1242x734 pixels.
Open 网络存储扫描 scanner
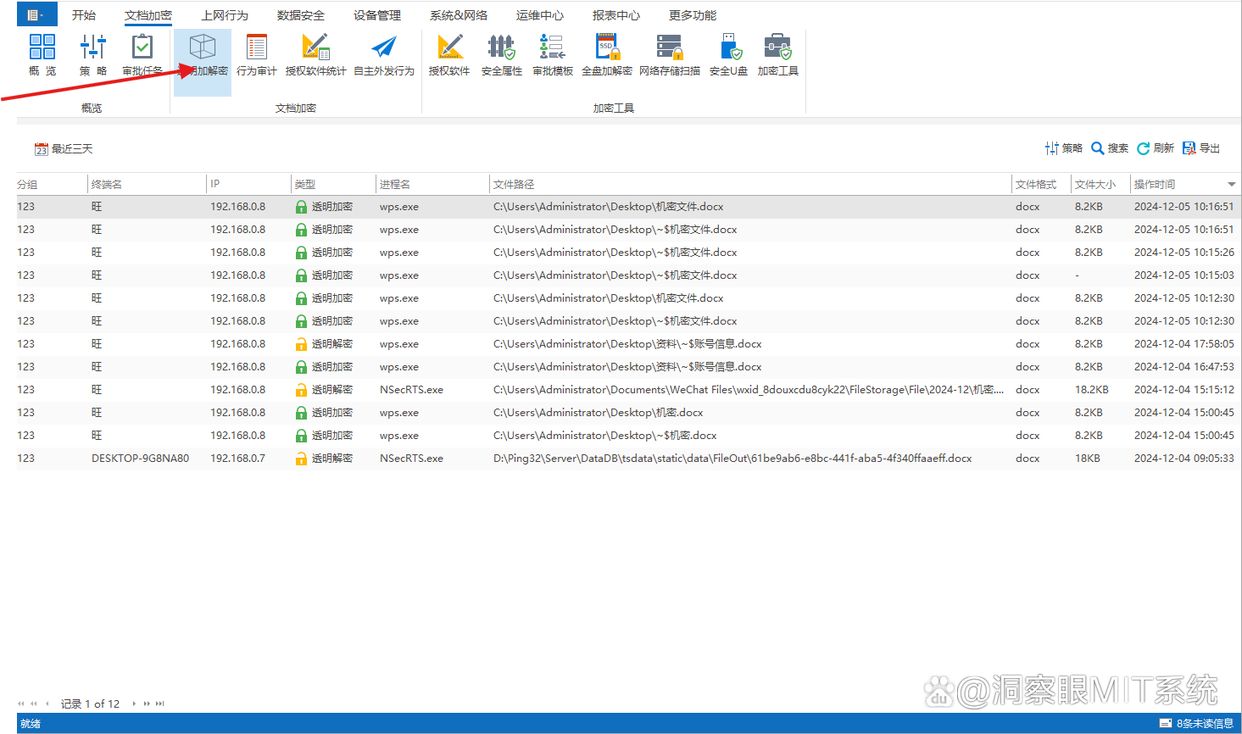point(670,55)
